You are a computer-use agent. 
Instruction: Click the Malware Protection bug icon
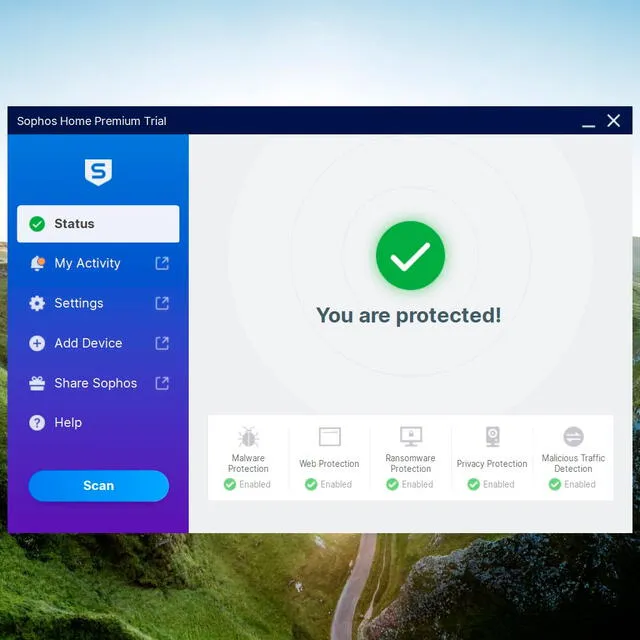[248, 437]
